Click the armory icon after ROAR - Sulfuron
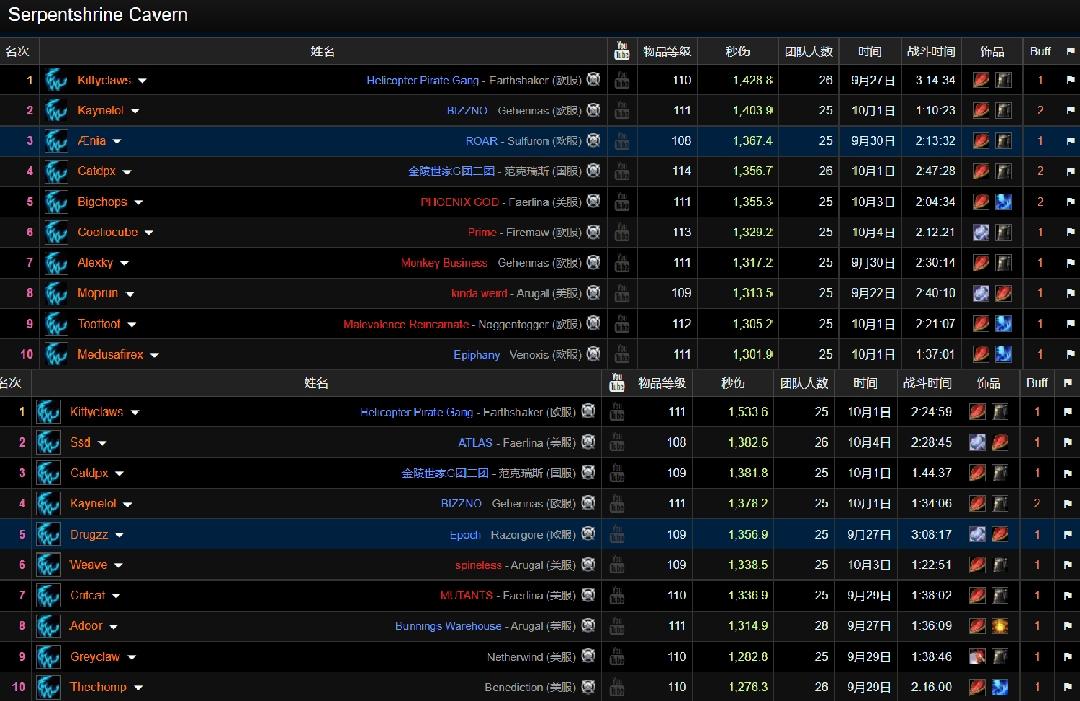 [593, 141]
